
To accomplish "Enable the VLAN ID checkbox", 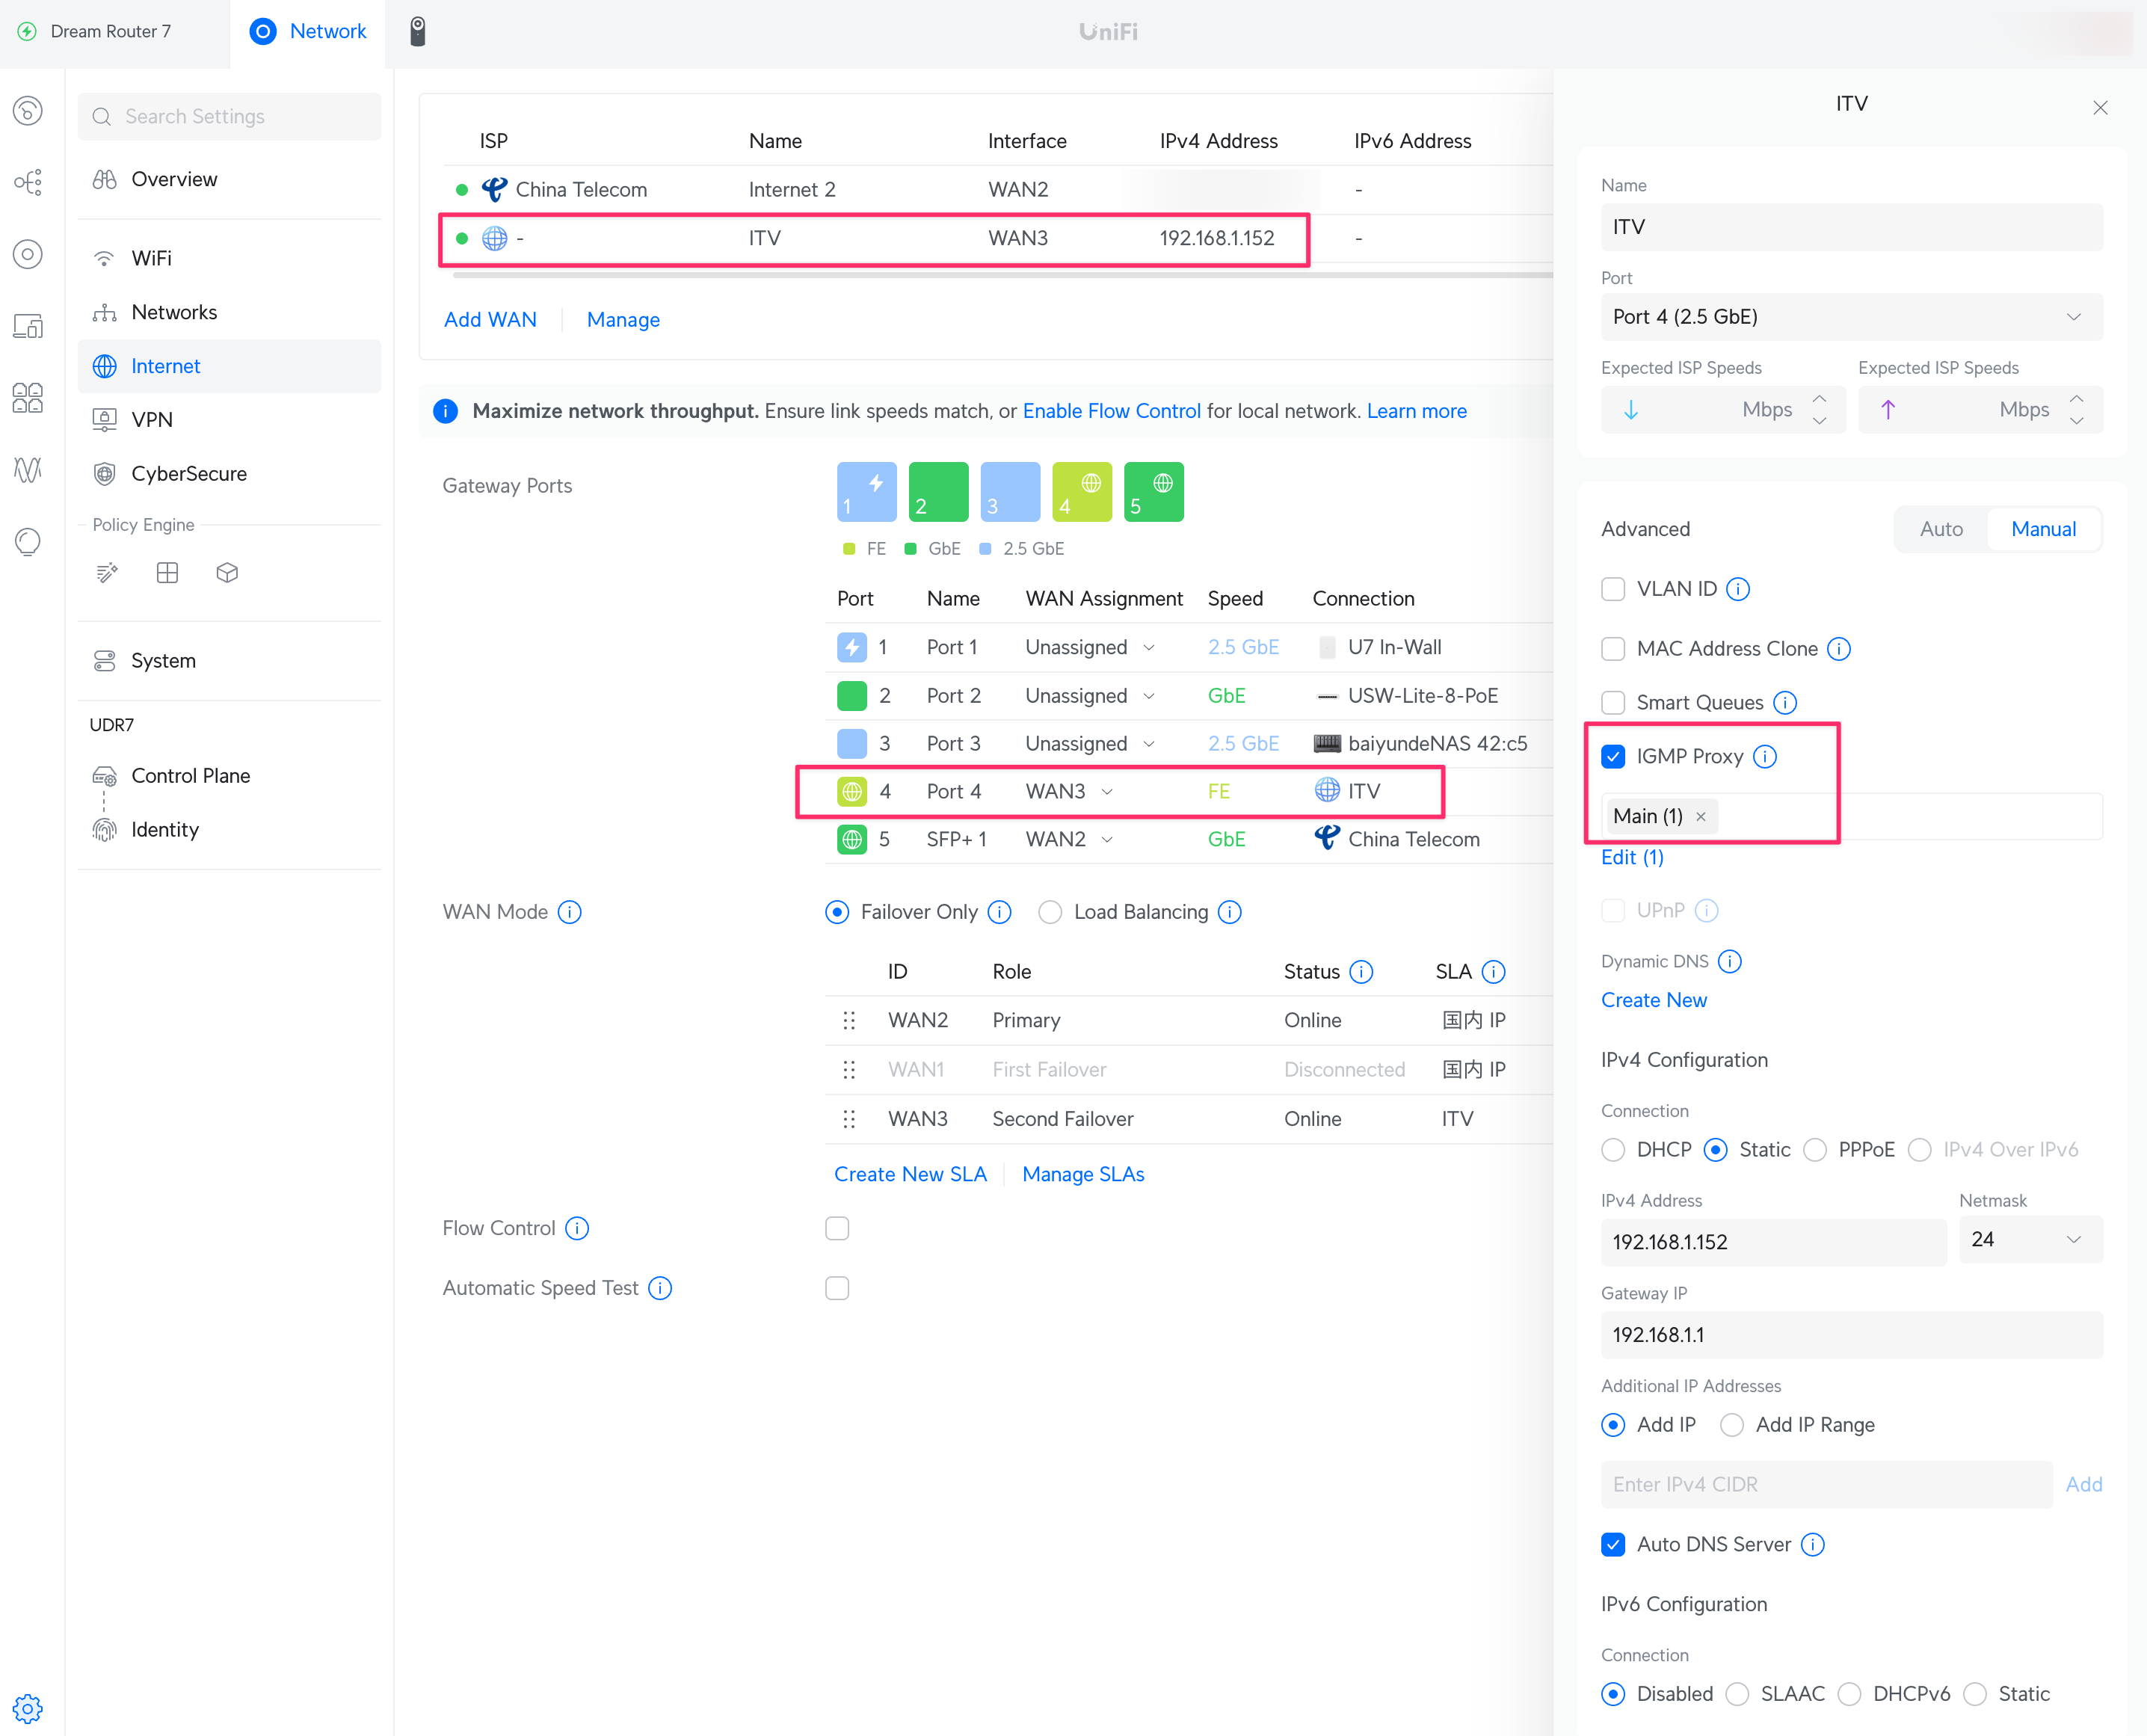I will 1613,589.
